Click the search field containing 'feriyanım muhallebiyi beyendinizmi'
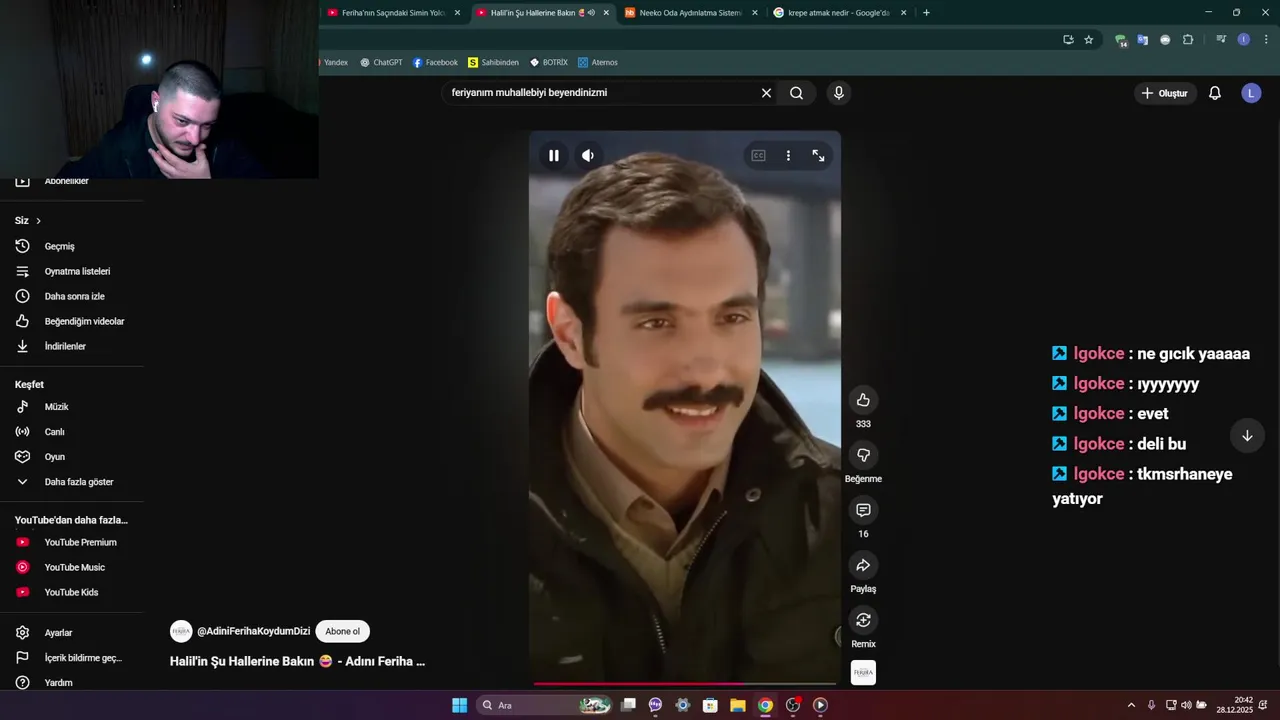This screenshot has width=1280, height=720. click(600, 93)
